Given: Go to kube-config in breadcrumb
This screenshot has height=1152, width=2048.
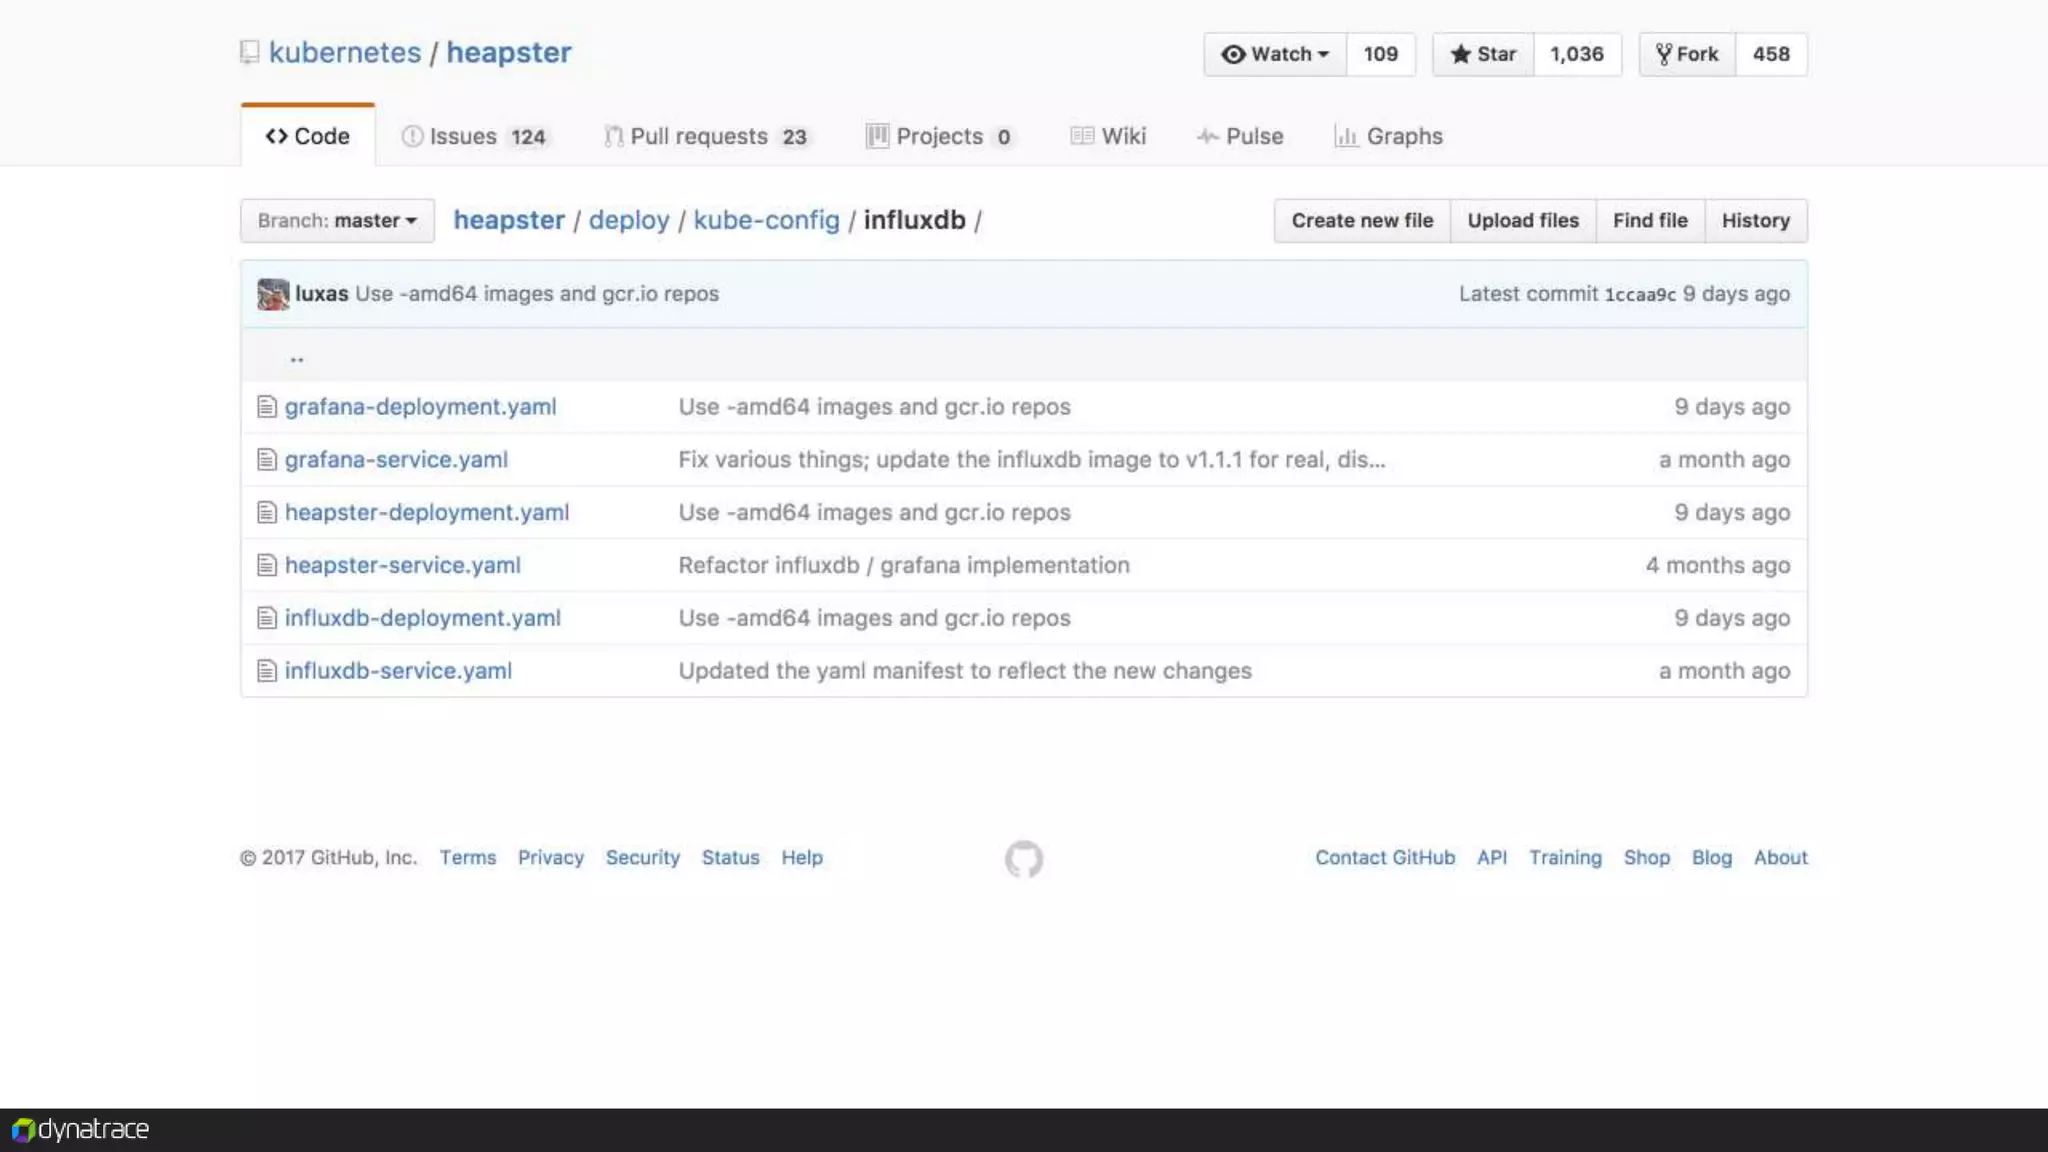Looking at the screenshot, I should click(x=766, y=221).
